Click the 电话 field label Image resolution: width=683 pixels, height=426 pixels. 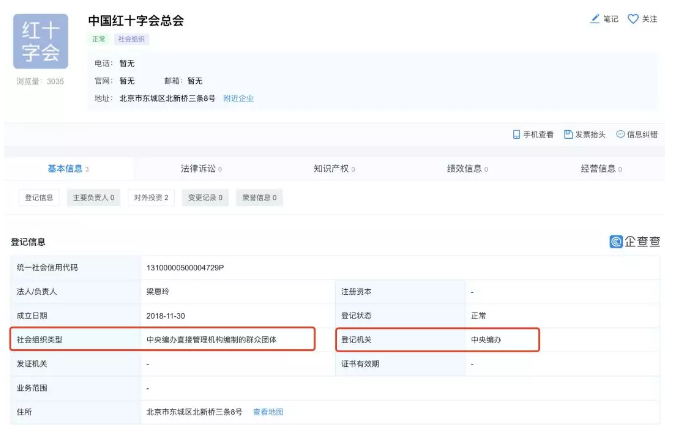tap(103, 64)
